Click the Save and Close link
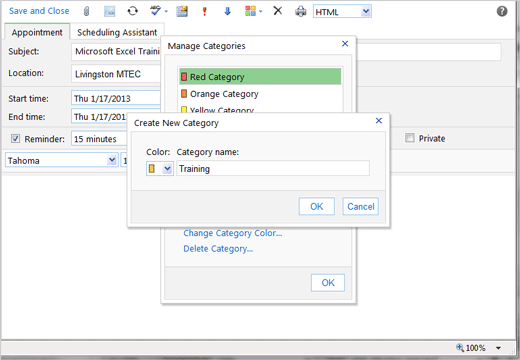The height and width of the screenshot is (360, 520). (39, 11)
